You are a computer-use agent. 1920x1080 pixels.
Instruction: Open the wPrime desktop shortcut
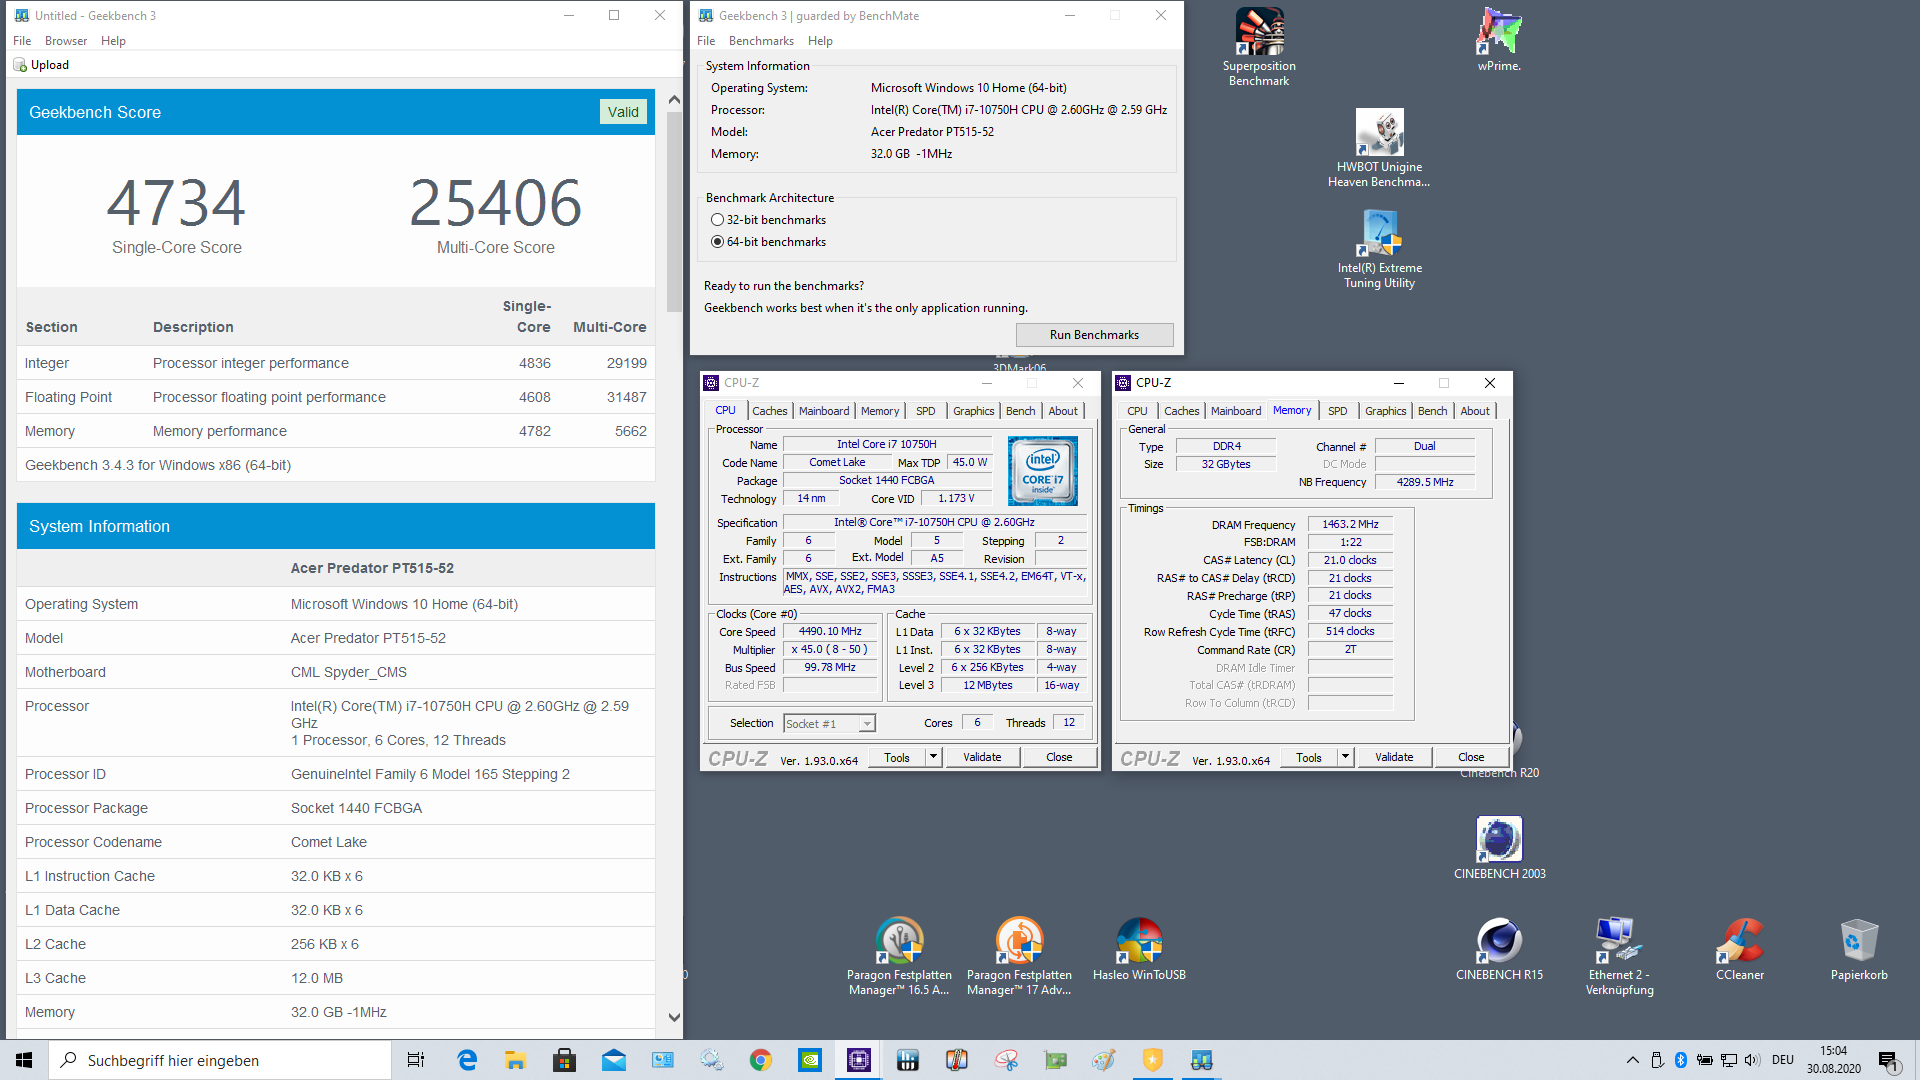[1499, 40]
